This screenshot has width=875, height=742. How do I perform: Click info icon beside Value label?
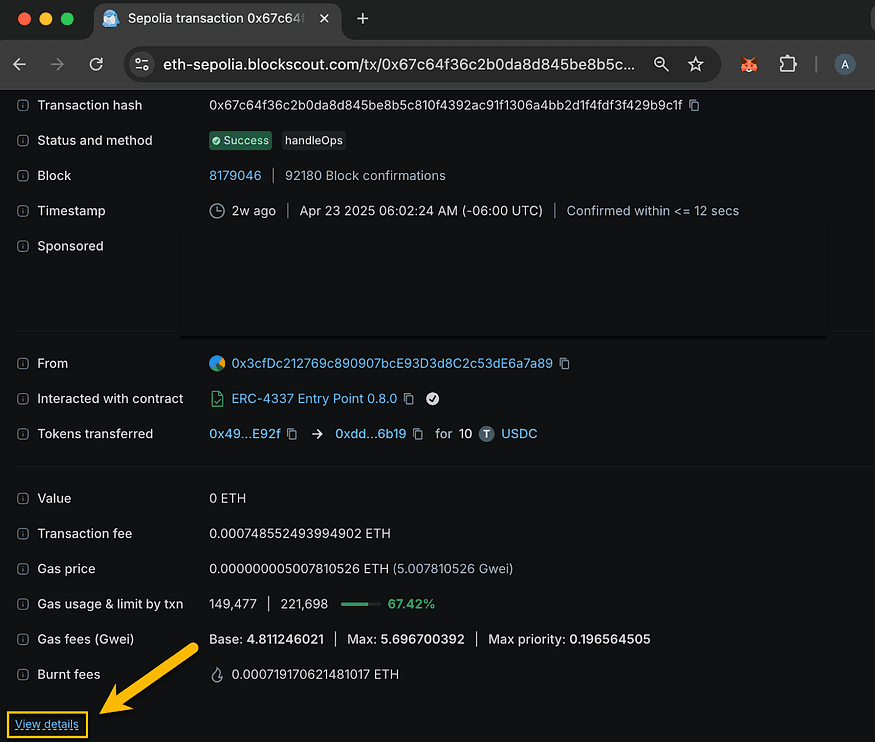pyautogui.click(x=23, y=498)
